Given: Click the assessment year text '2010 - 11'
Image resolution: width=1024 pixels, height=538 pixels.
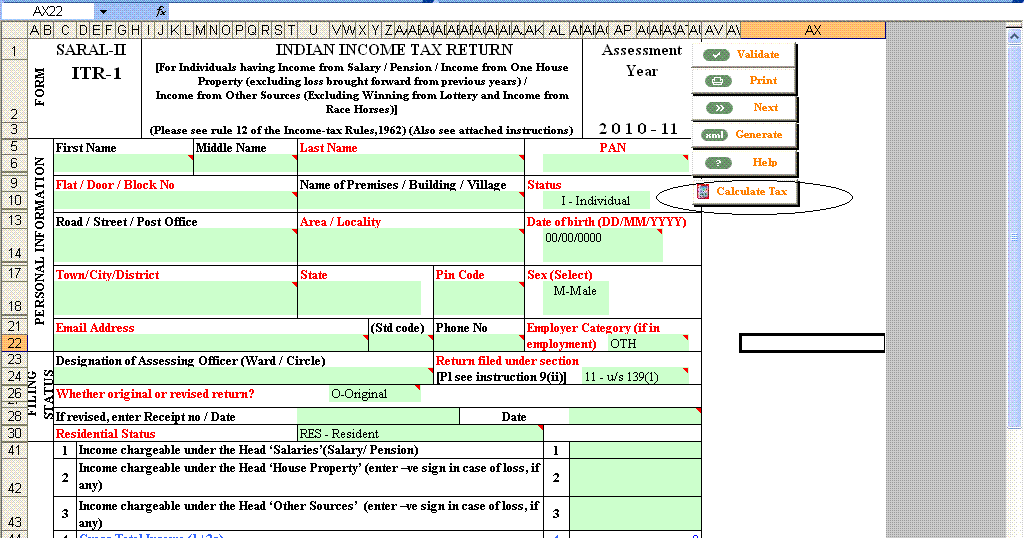Looking at the screenshot, I should click(x=639, y=129).
